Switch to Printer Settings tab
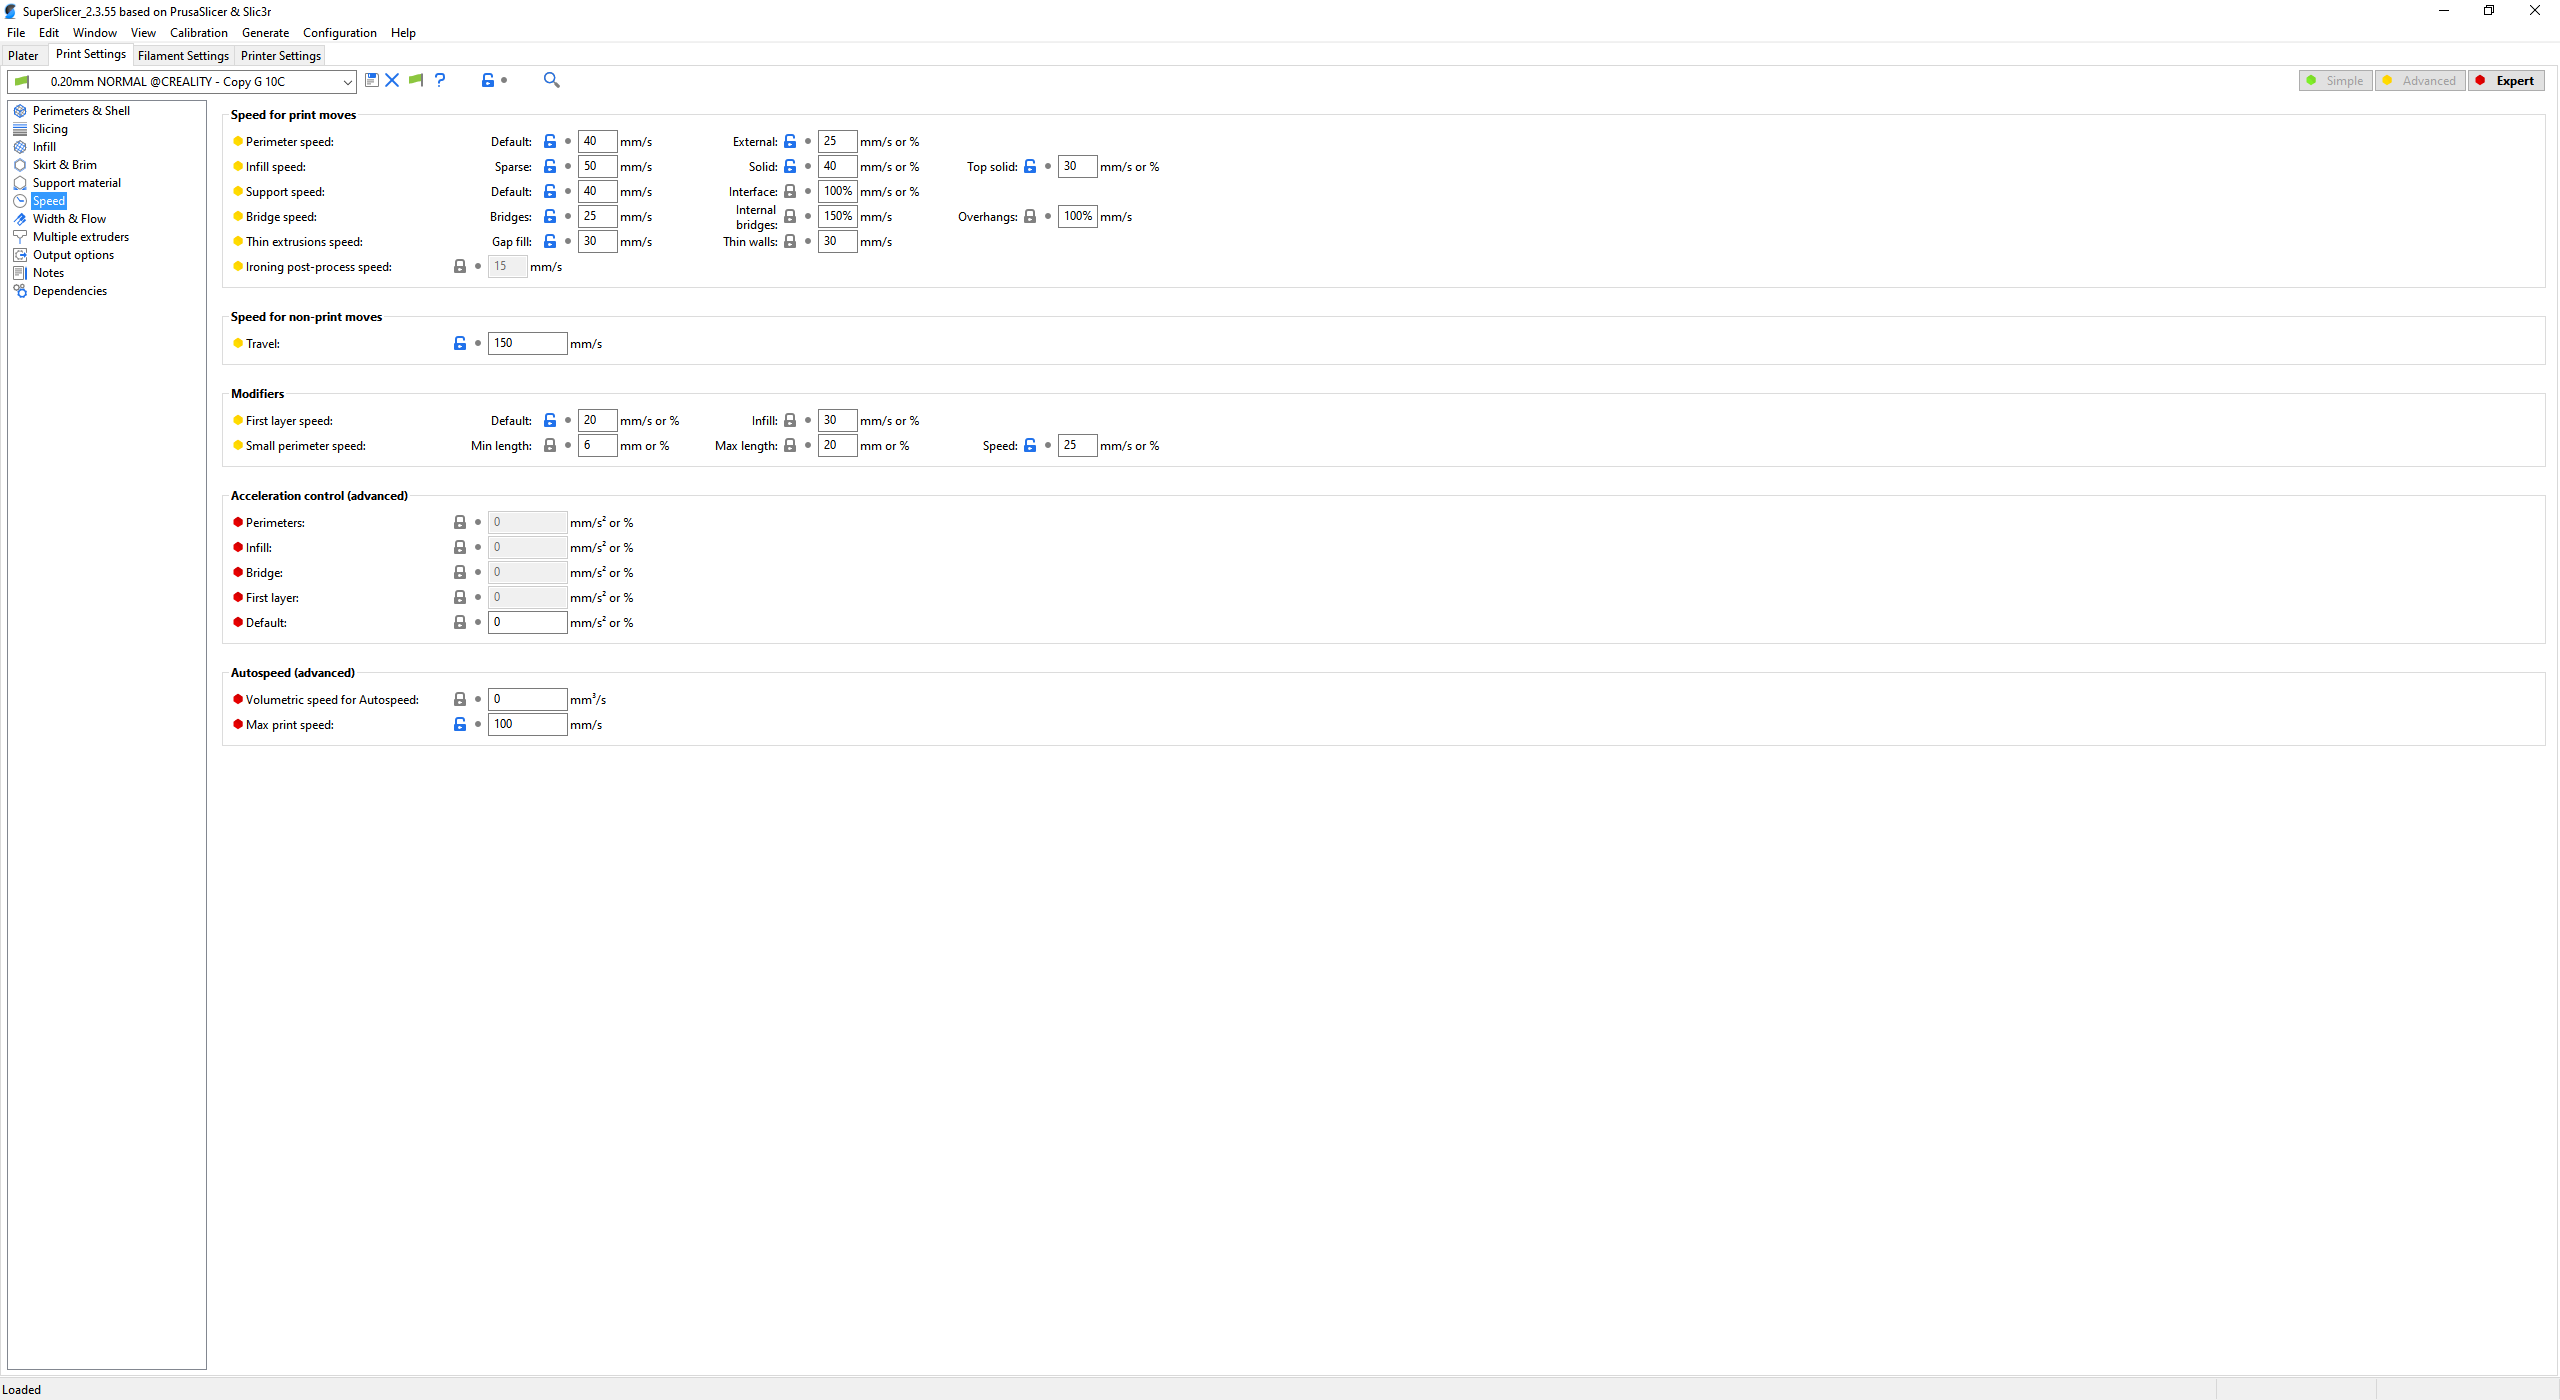This screenshot has height=1400, width=2560. (280, 56)
